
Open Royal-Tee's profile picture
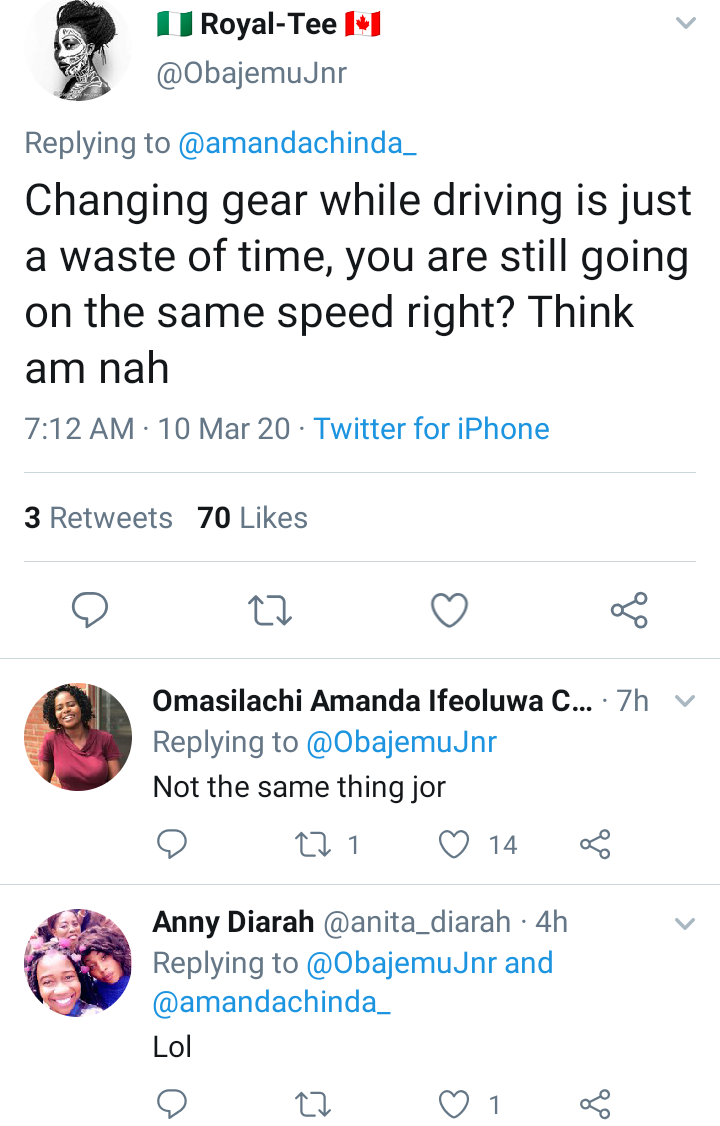click(x=78, y=48)
